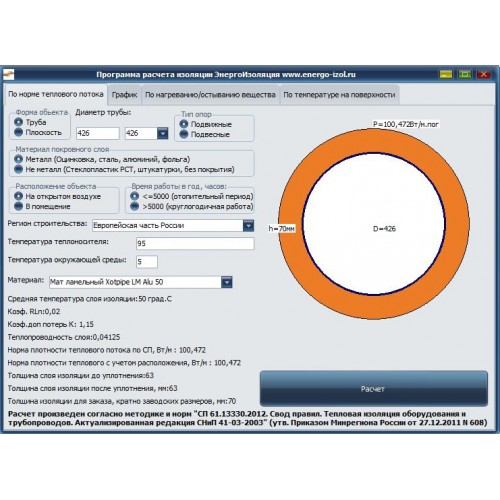500x500 pixels.
Task: Expand the Регион строительства dropdown
Action: [248, 226]
